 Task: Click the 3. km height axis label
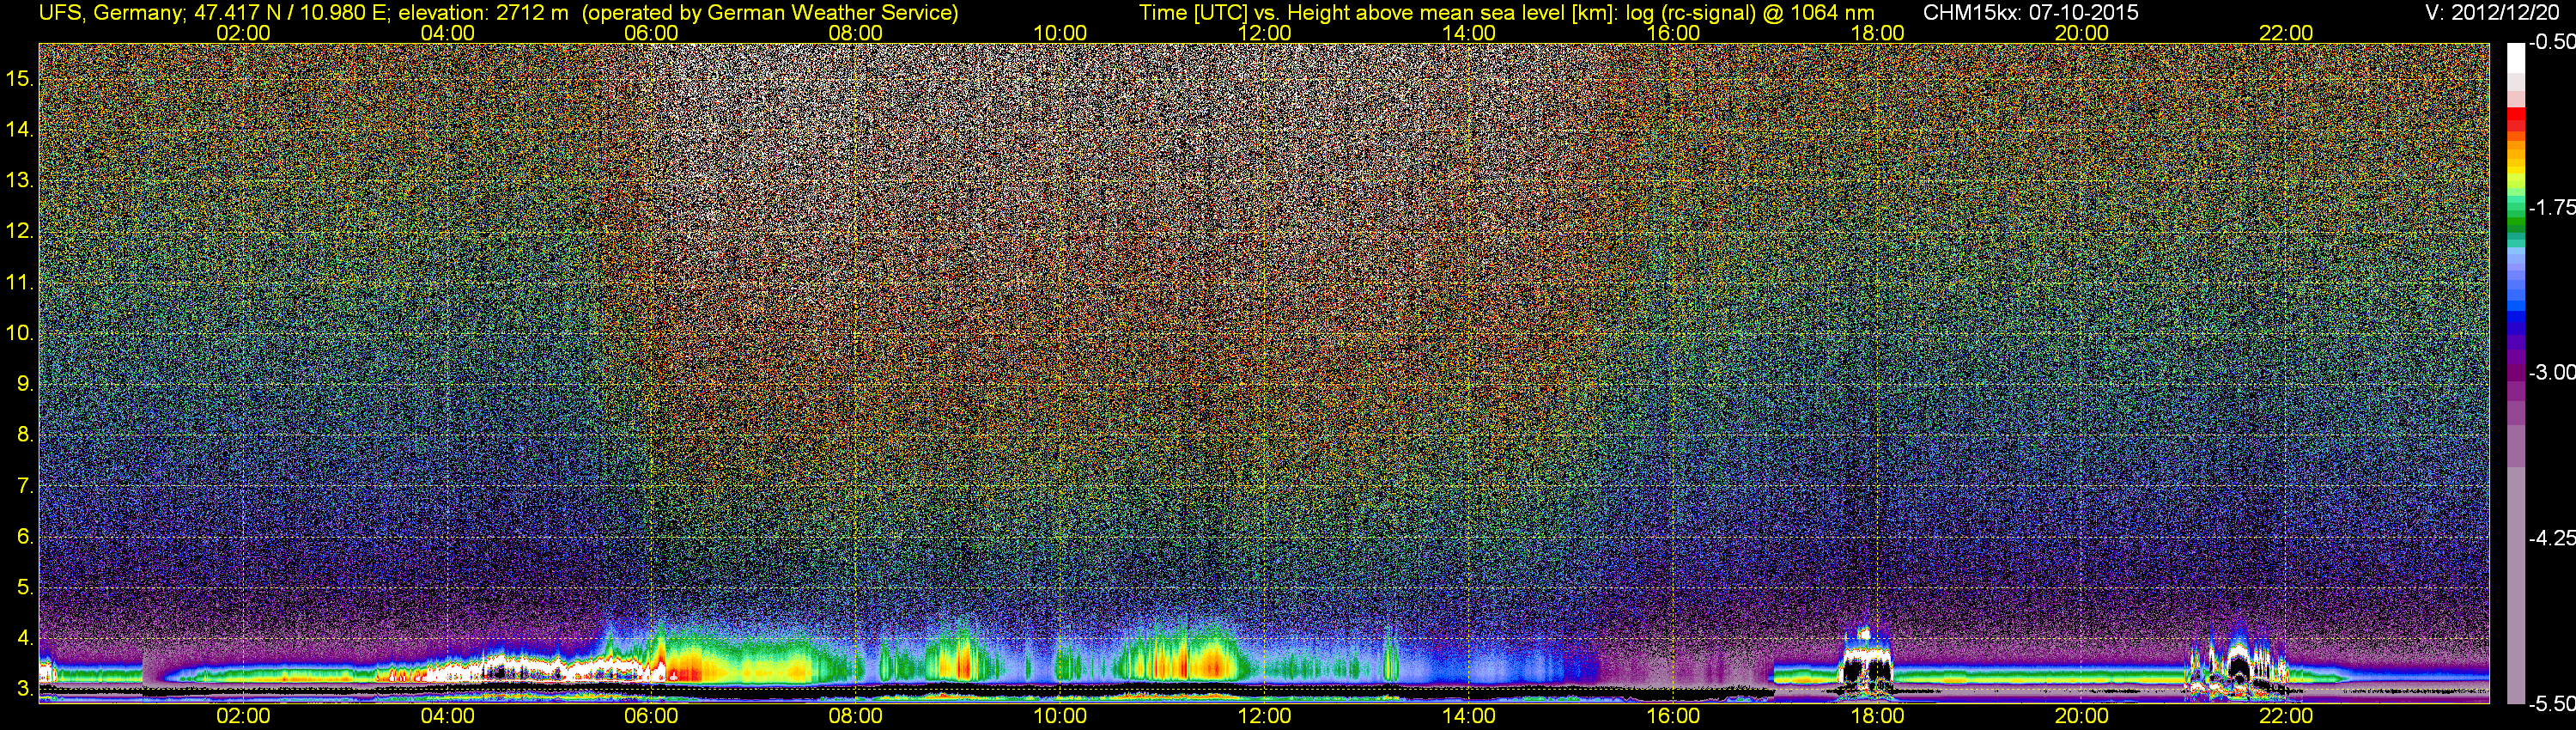tap(25, 689)
